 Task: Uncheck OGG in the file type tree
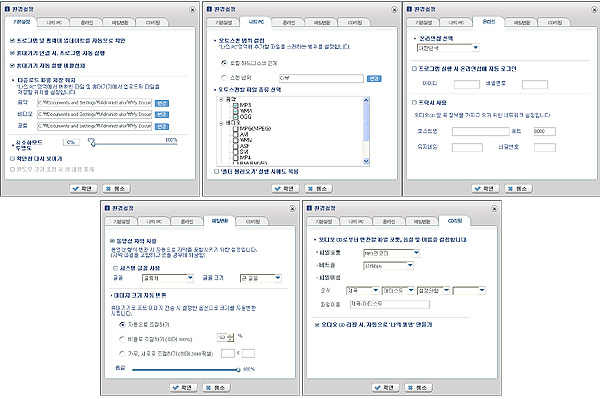pos(236,117)
